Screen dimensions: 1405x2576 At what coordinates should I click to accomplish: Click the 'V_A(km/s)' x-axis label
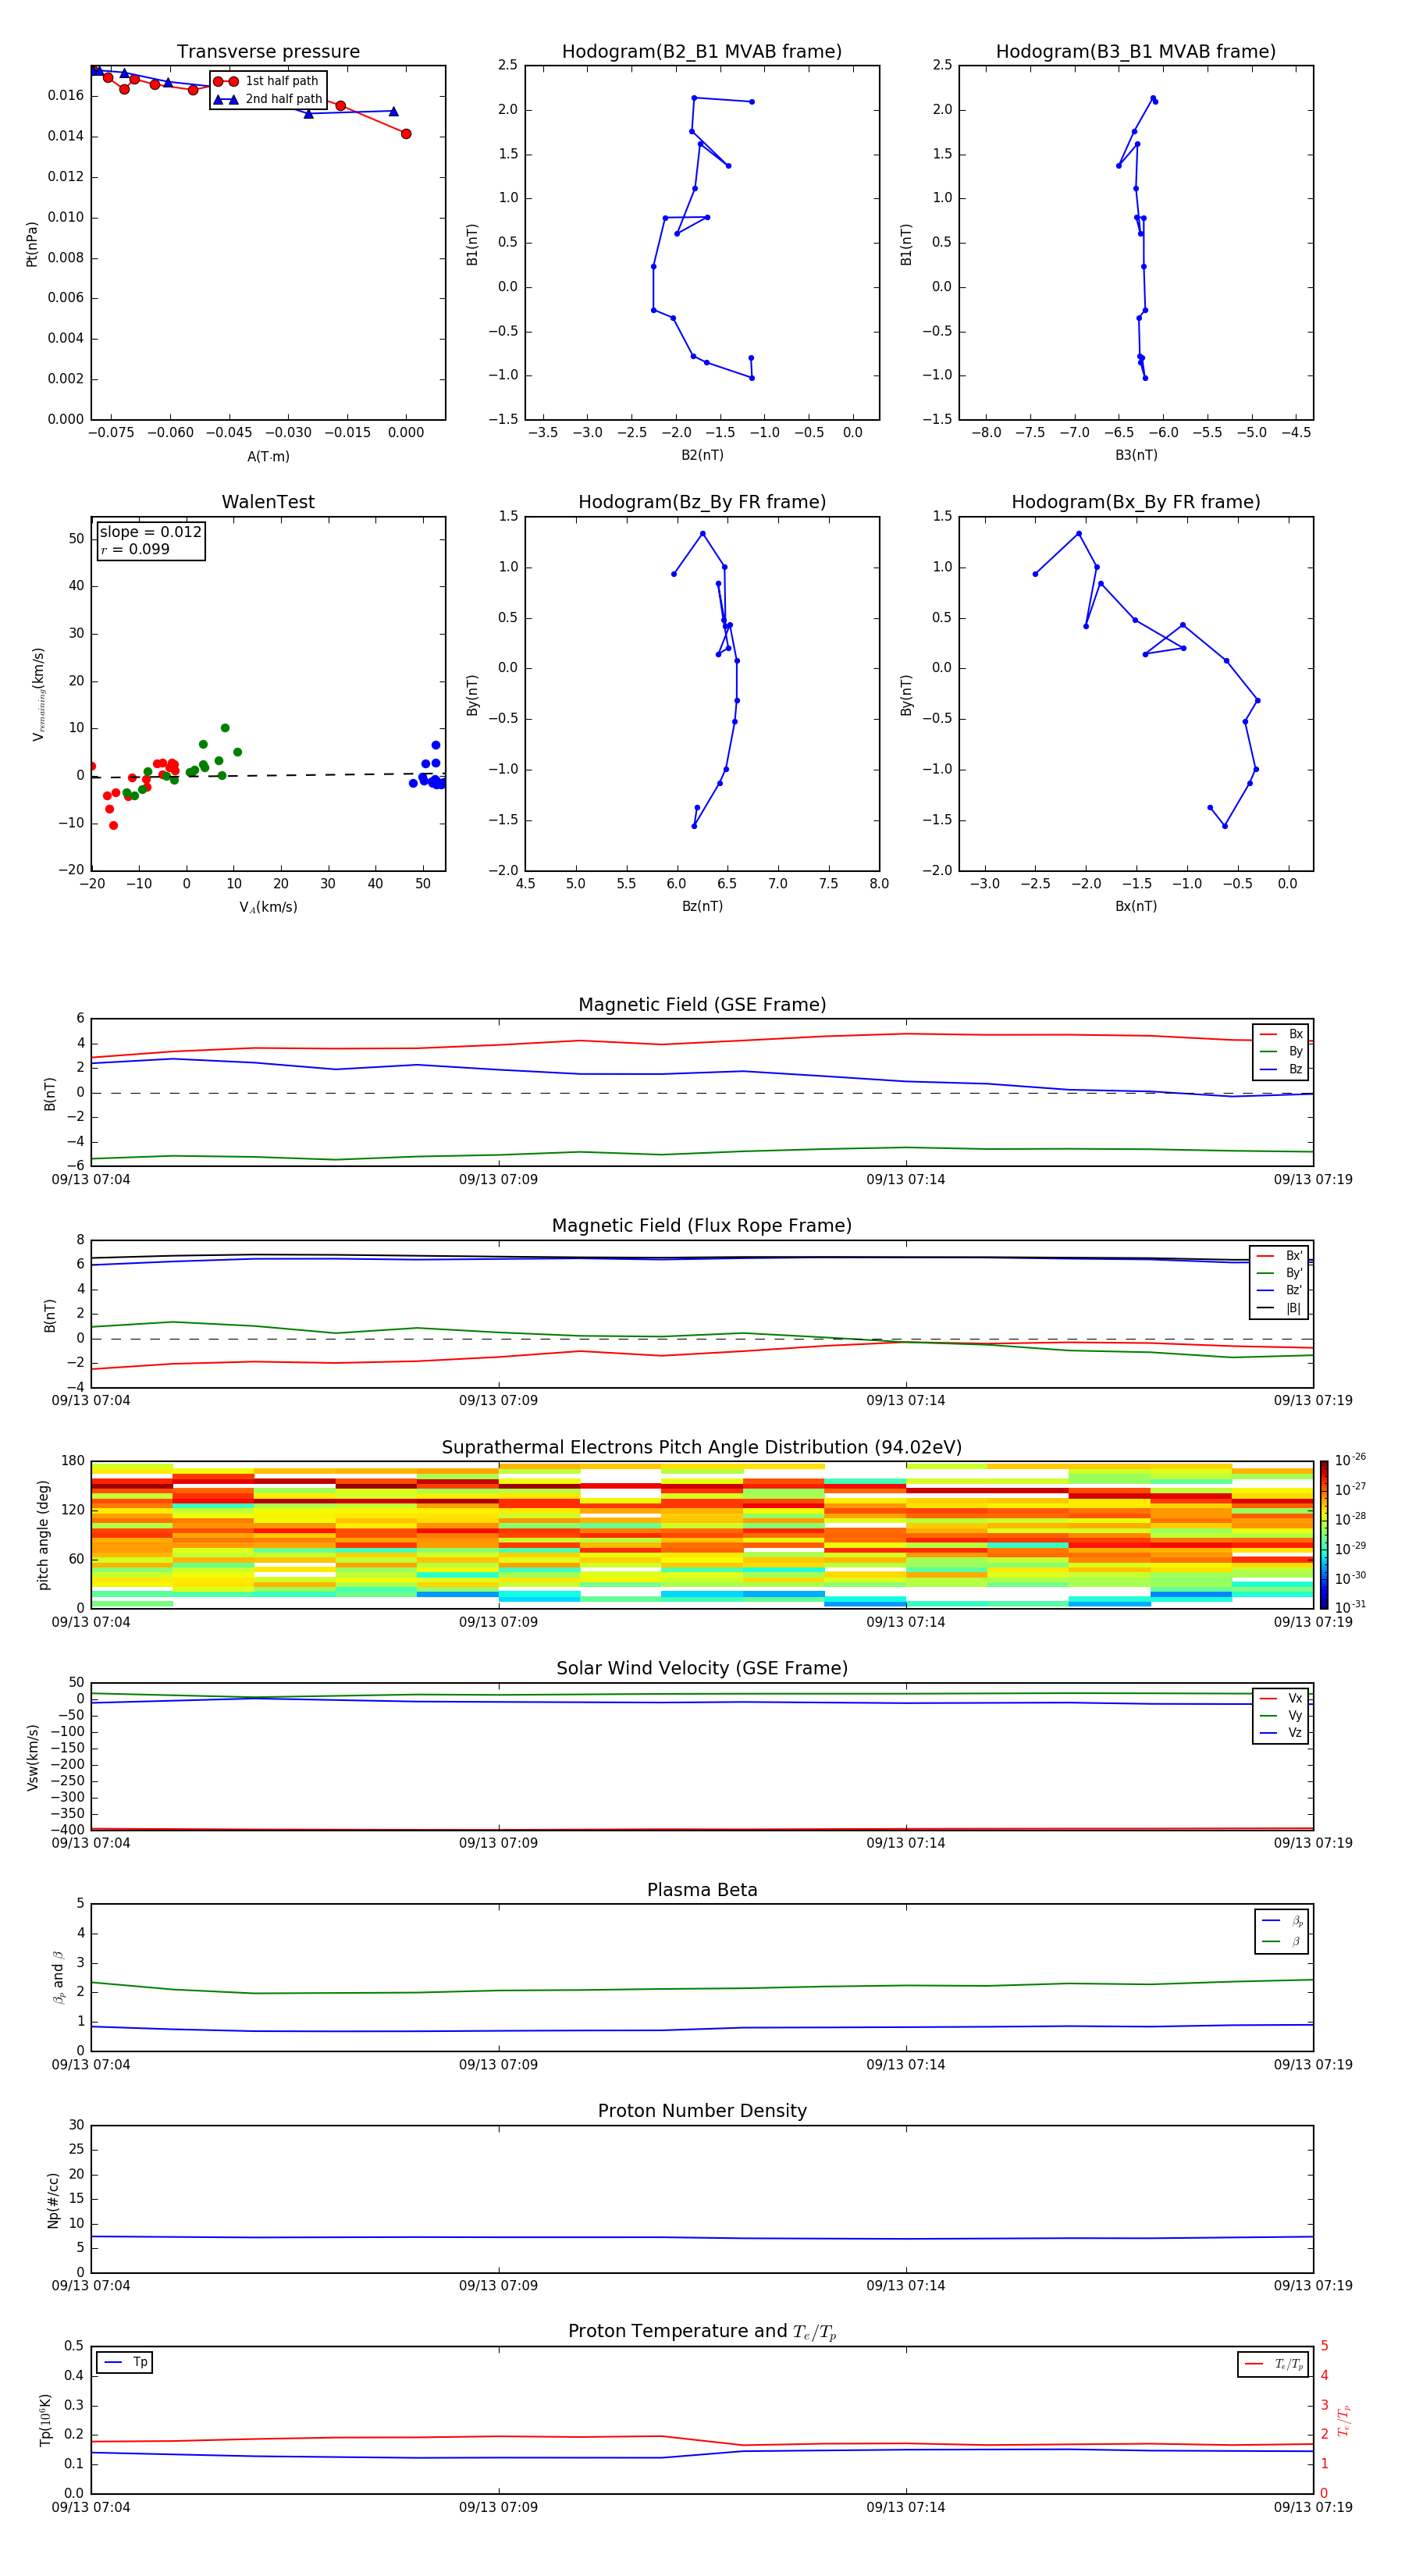268,907
